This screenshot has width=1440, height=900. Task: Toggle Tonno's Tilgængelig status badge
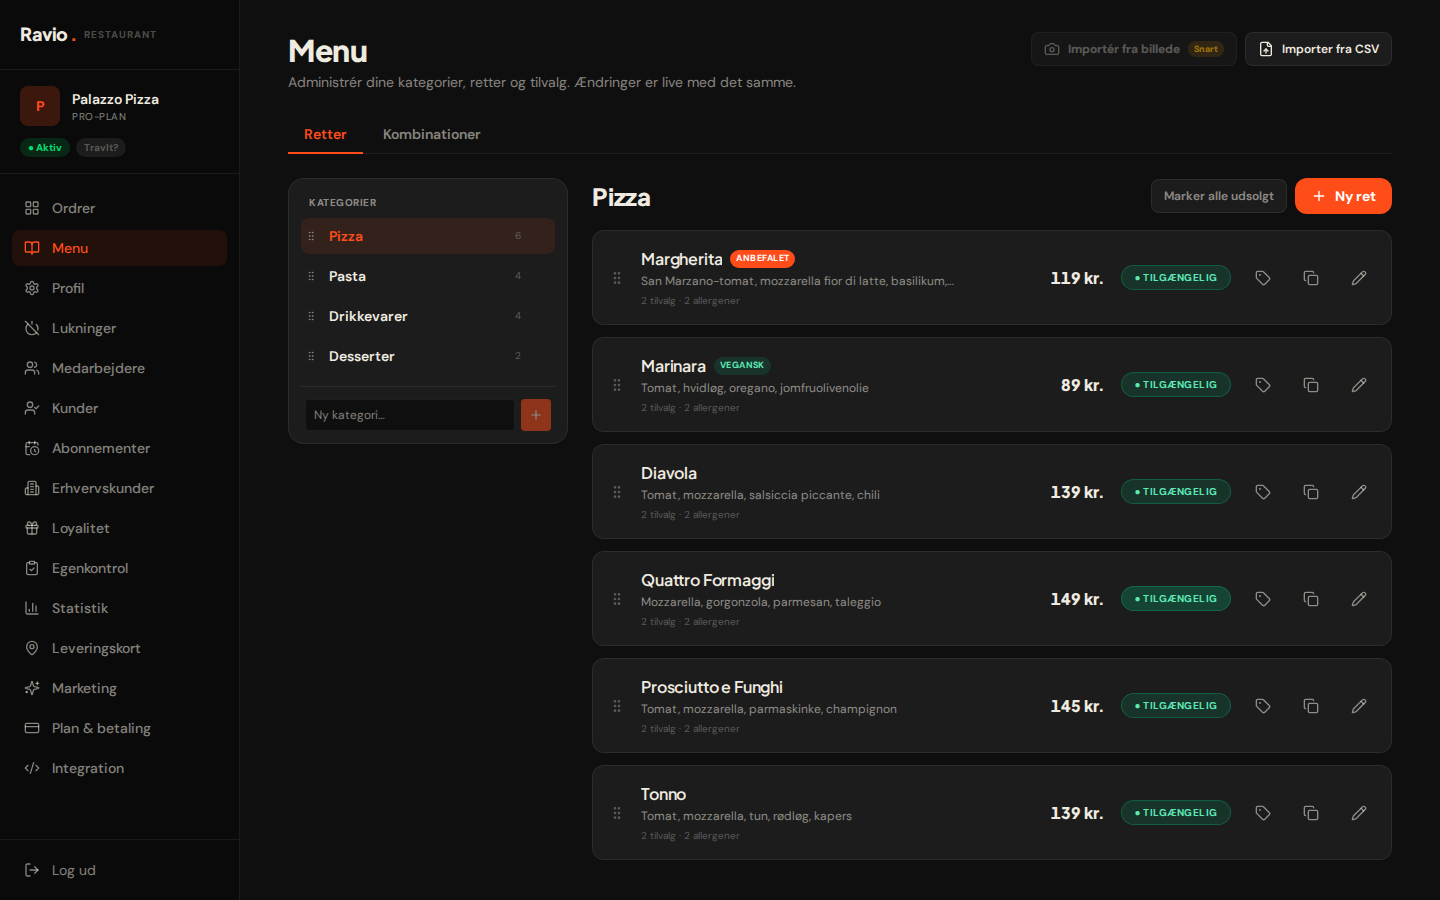pyautogui.click(x=1176, y=813)
